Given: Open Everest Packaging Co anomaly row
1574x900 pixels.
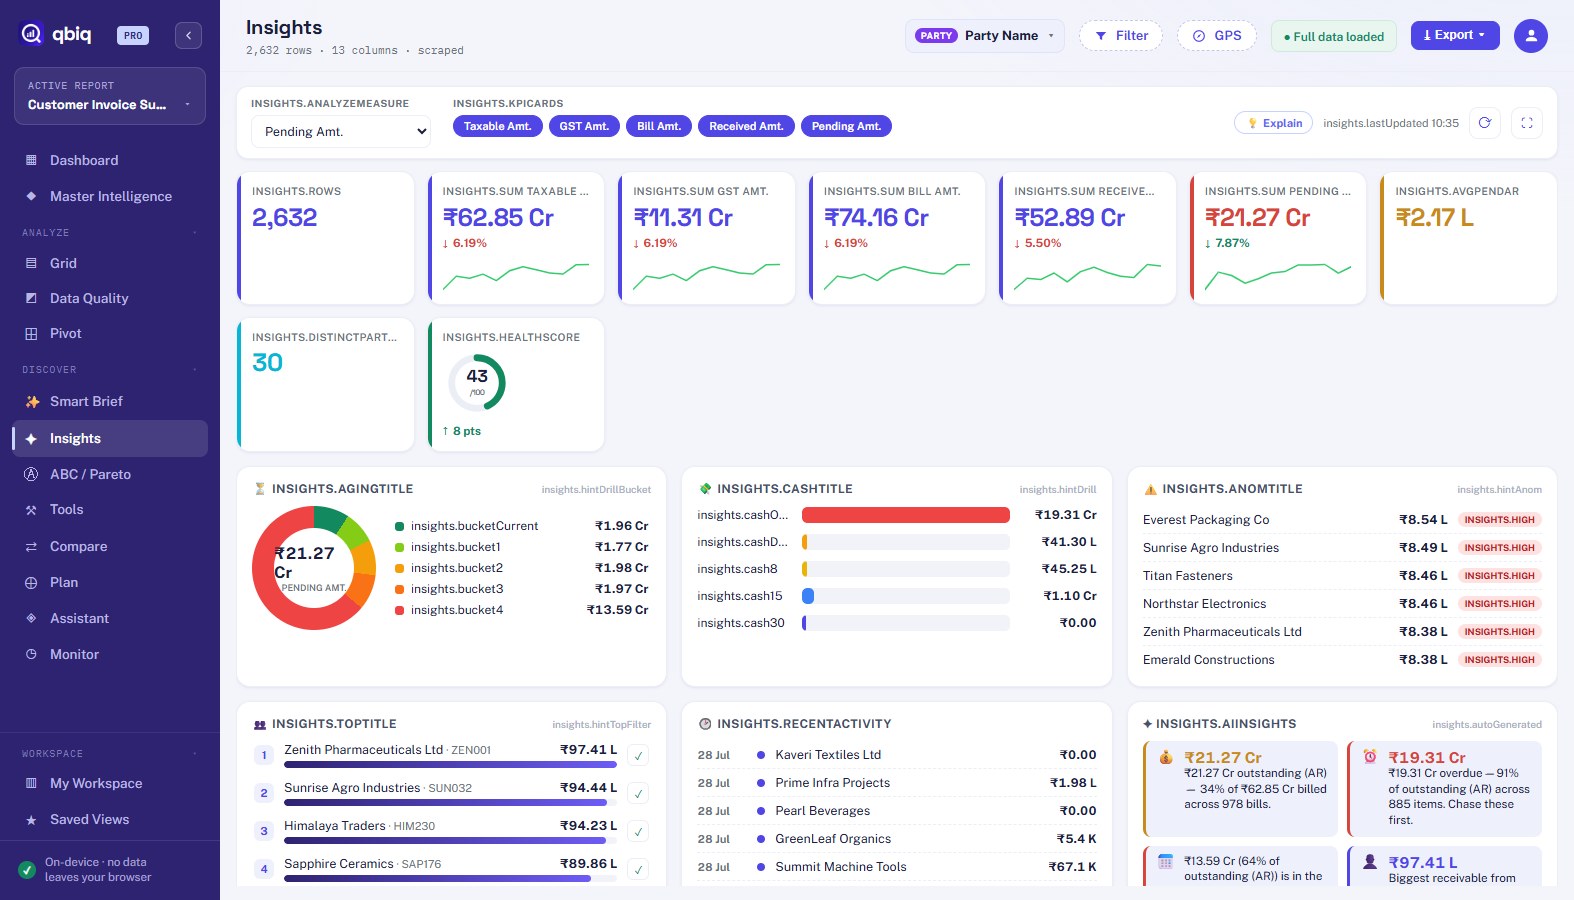Looking at the screenshot, I should coord(1342,520).
